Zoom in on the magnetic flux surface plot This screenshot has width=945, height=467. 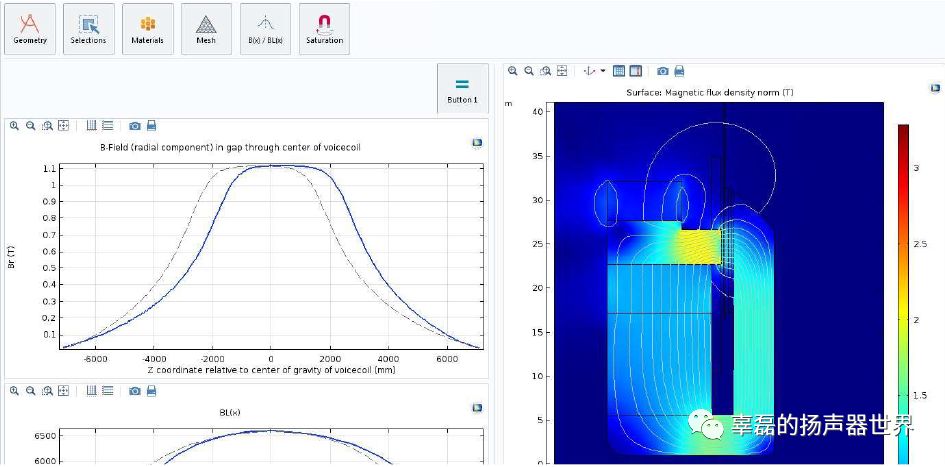click(513, 71)
